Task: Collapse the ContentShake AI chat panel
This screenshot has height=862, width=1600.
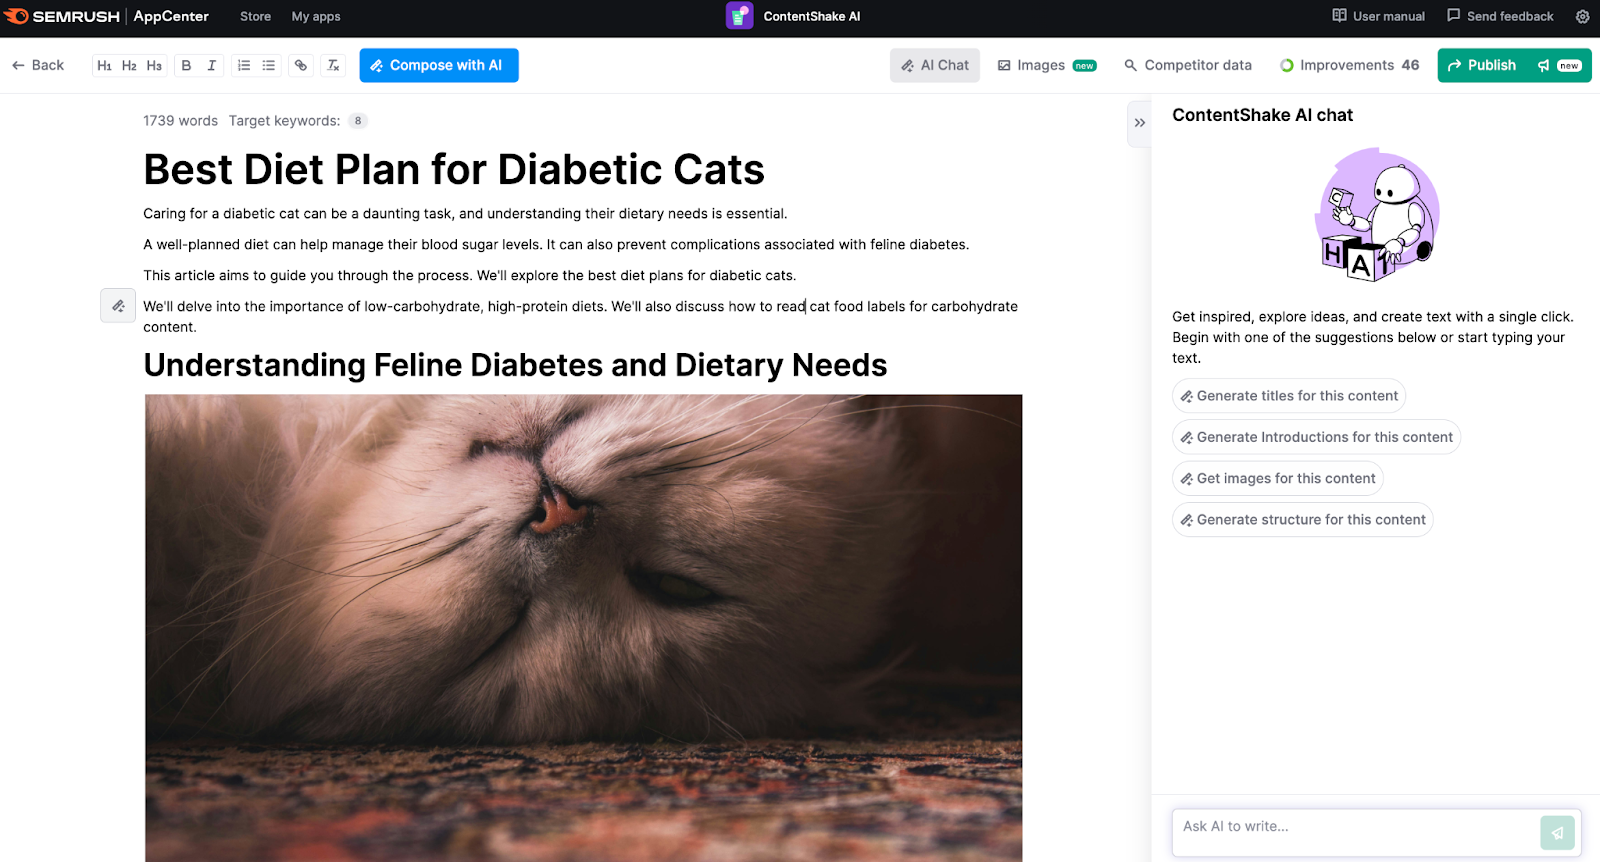Action: coord(1139,123)
